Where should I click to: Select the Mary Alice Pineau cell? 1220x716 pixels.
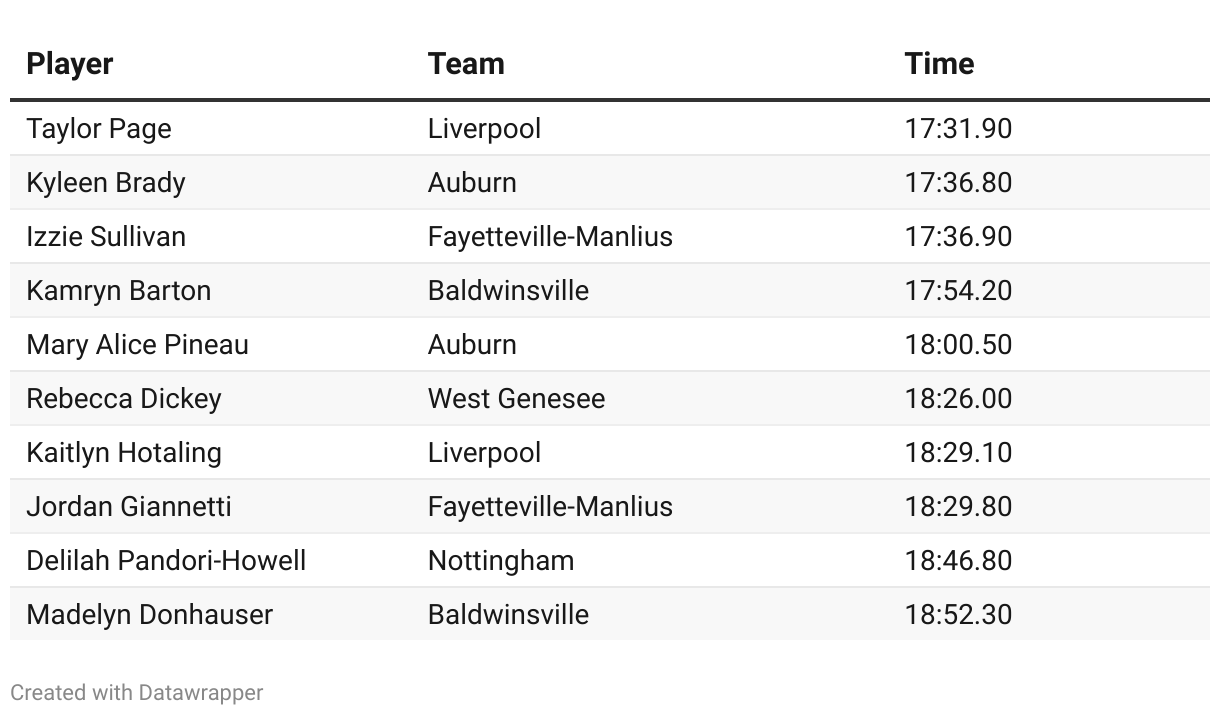[x=138, y=345]
